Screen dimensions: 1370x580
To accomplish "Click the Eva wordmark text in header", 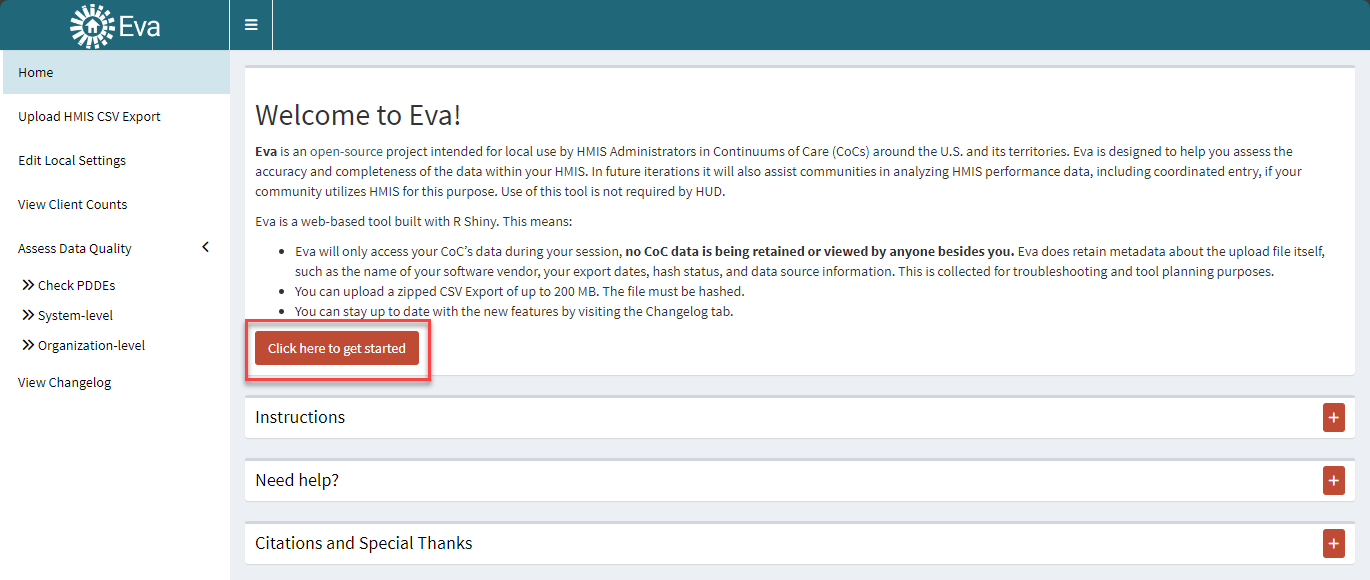I will click(139, 26).
